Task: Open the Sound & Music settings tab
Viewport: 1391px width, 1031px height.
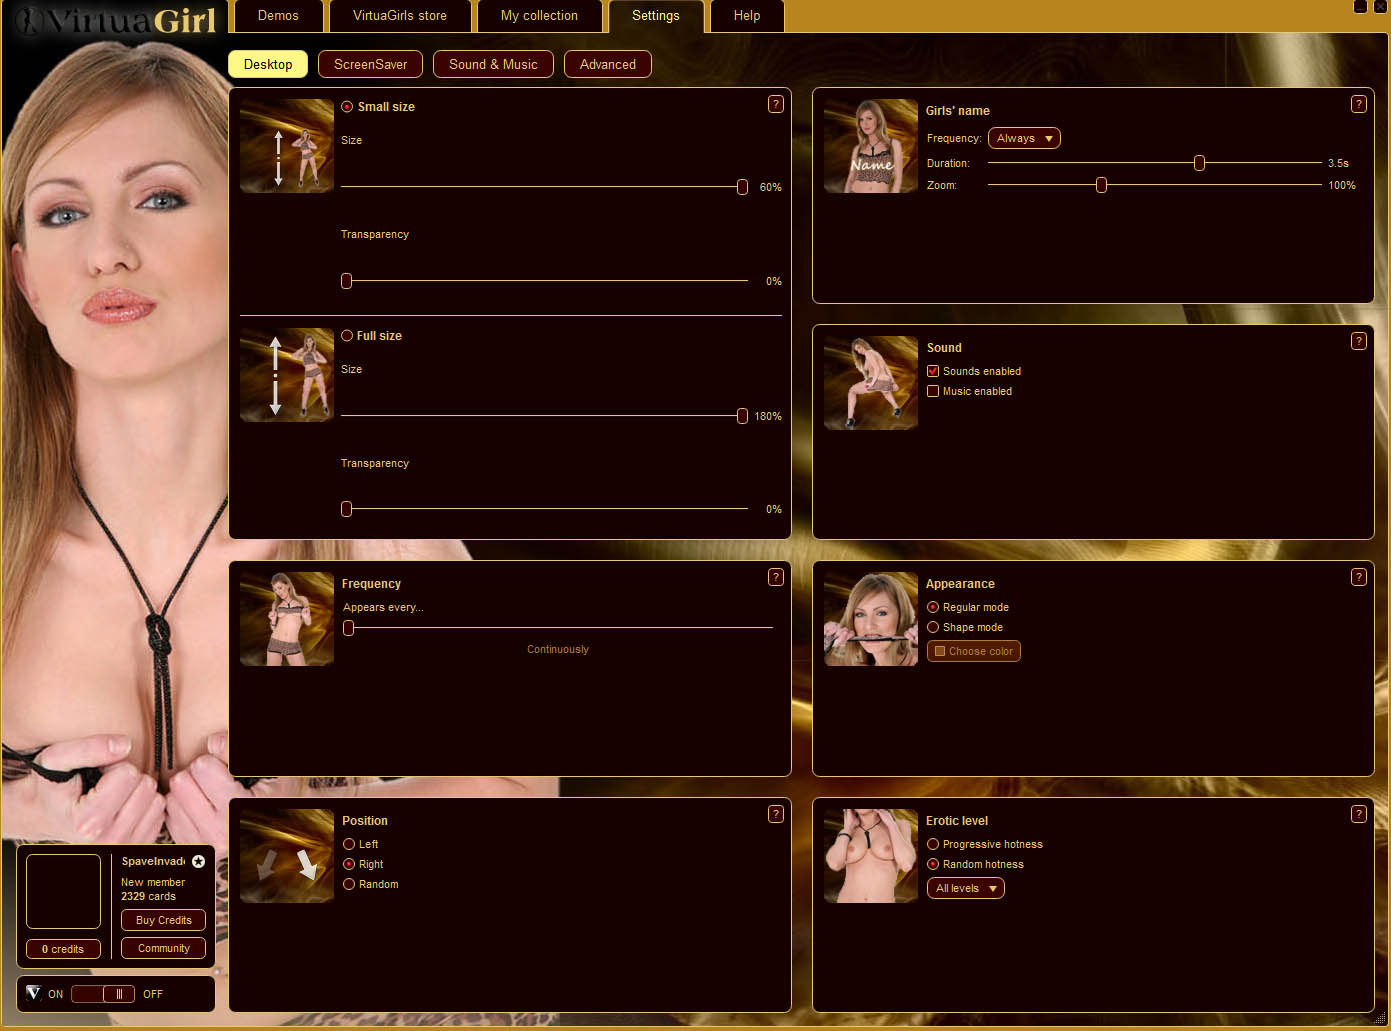Action: [493, 64]
